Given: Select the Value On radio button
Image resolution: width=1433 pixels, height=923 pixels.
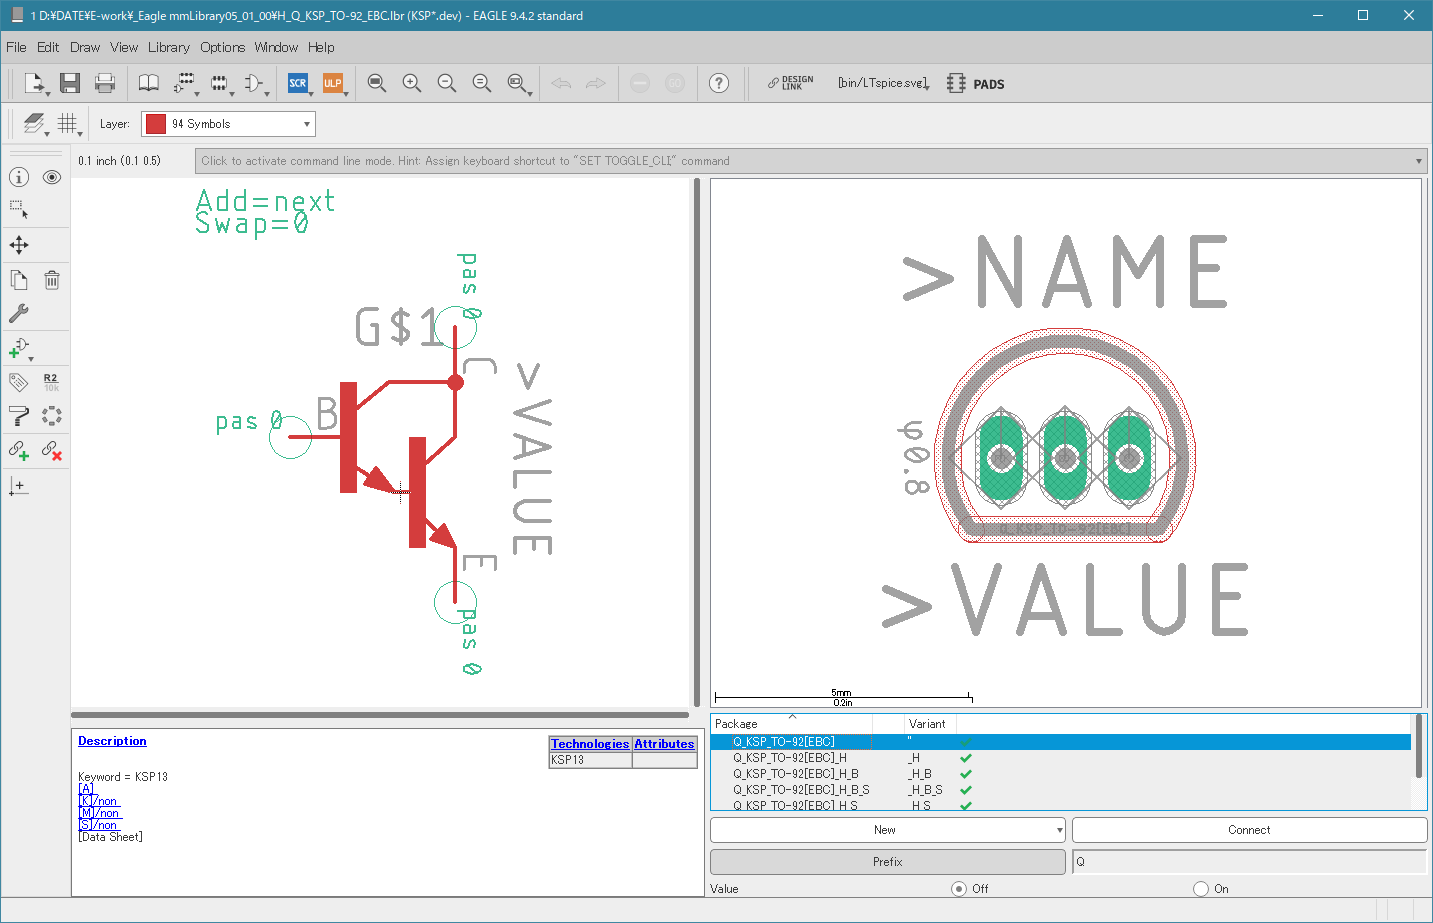Looking at the screenshot, I should coord(1201,888).
